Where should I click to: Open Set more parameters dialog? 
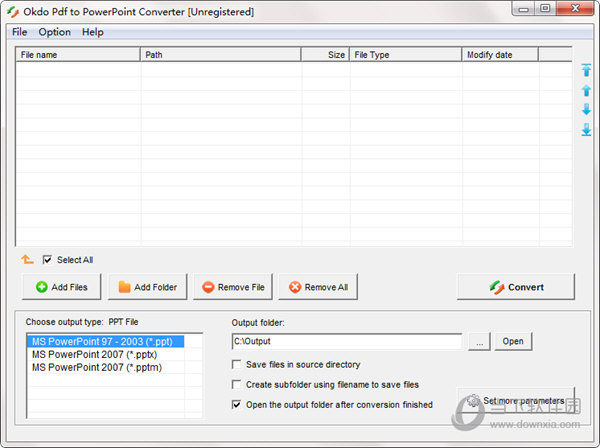[516, 401]
